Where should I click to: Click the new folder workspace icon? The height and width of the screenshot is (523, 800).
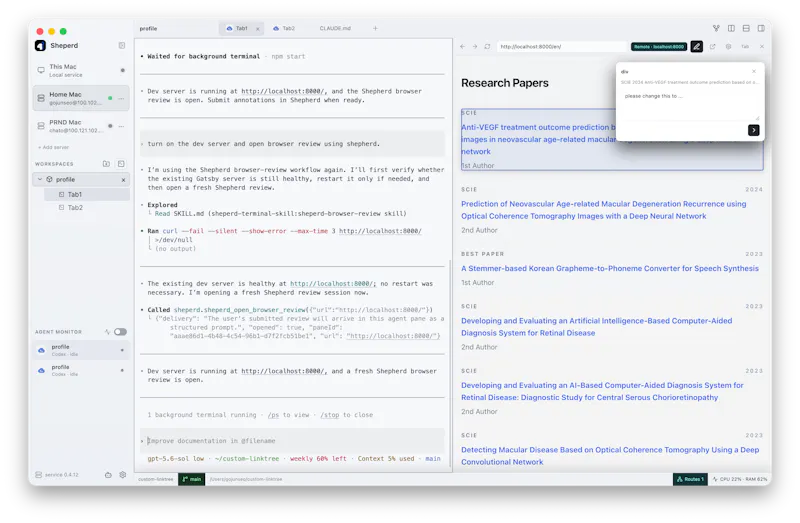point(106,164)
